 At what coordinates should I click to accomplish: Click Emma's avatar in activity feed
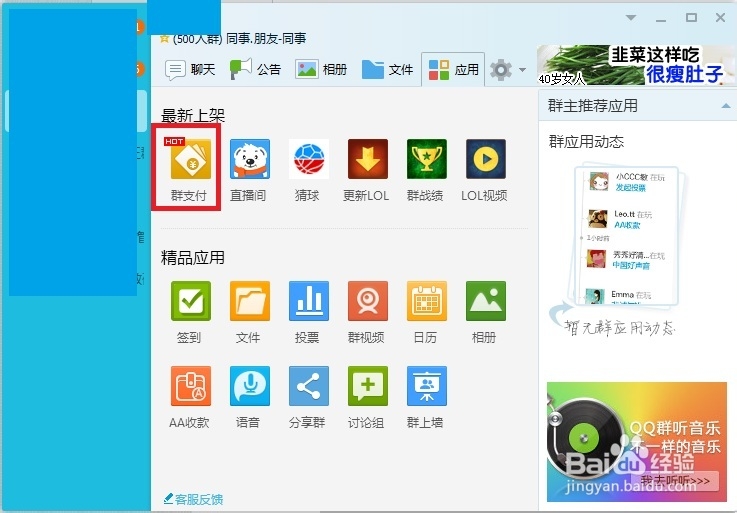point(595,296)
